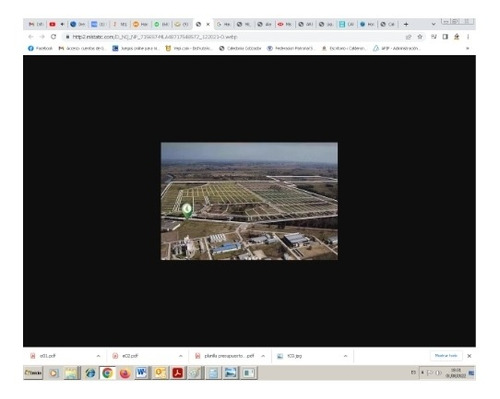500x399 pixels.
Task: Click the address bar URL field
Action: click(x=233, y=37)
